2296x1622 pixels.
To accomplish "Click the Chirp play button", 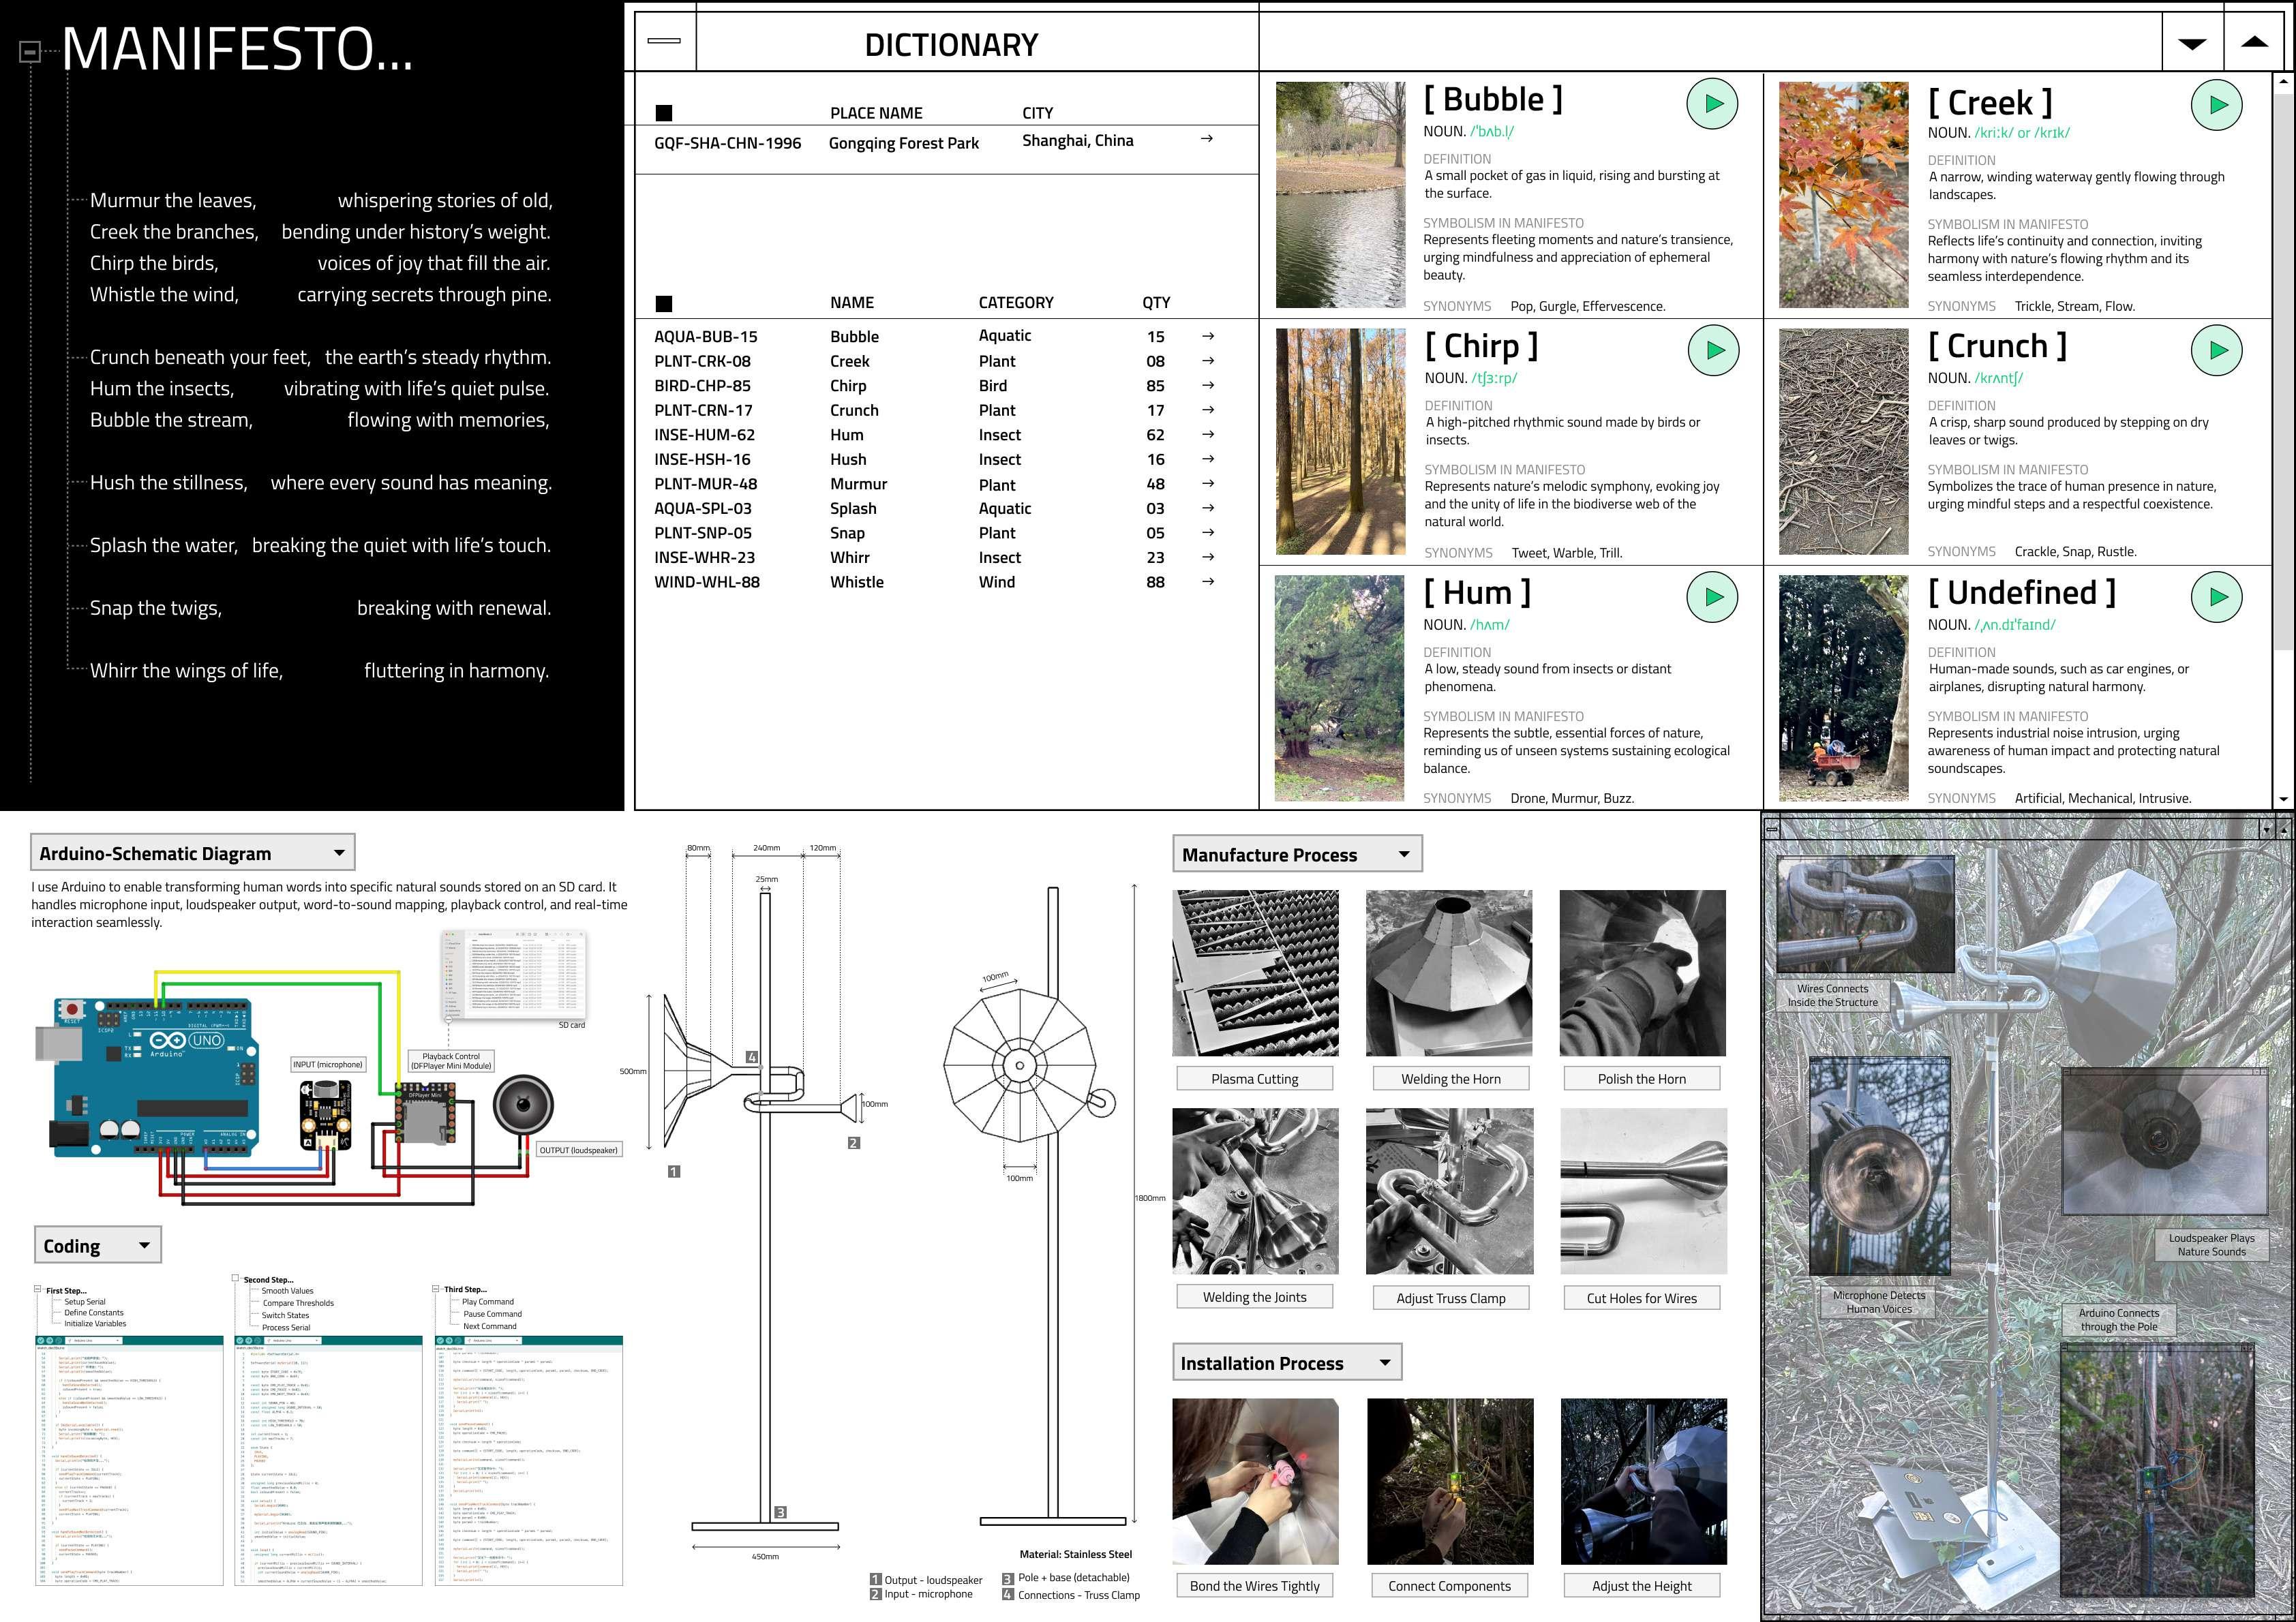I will (1713, 351).
